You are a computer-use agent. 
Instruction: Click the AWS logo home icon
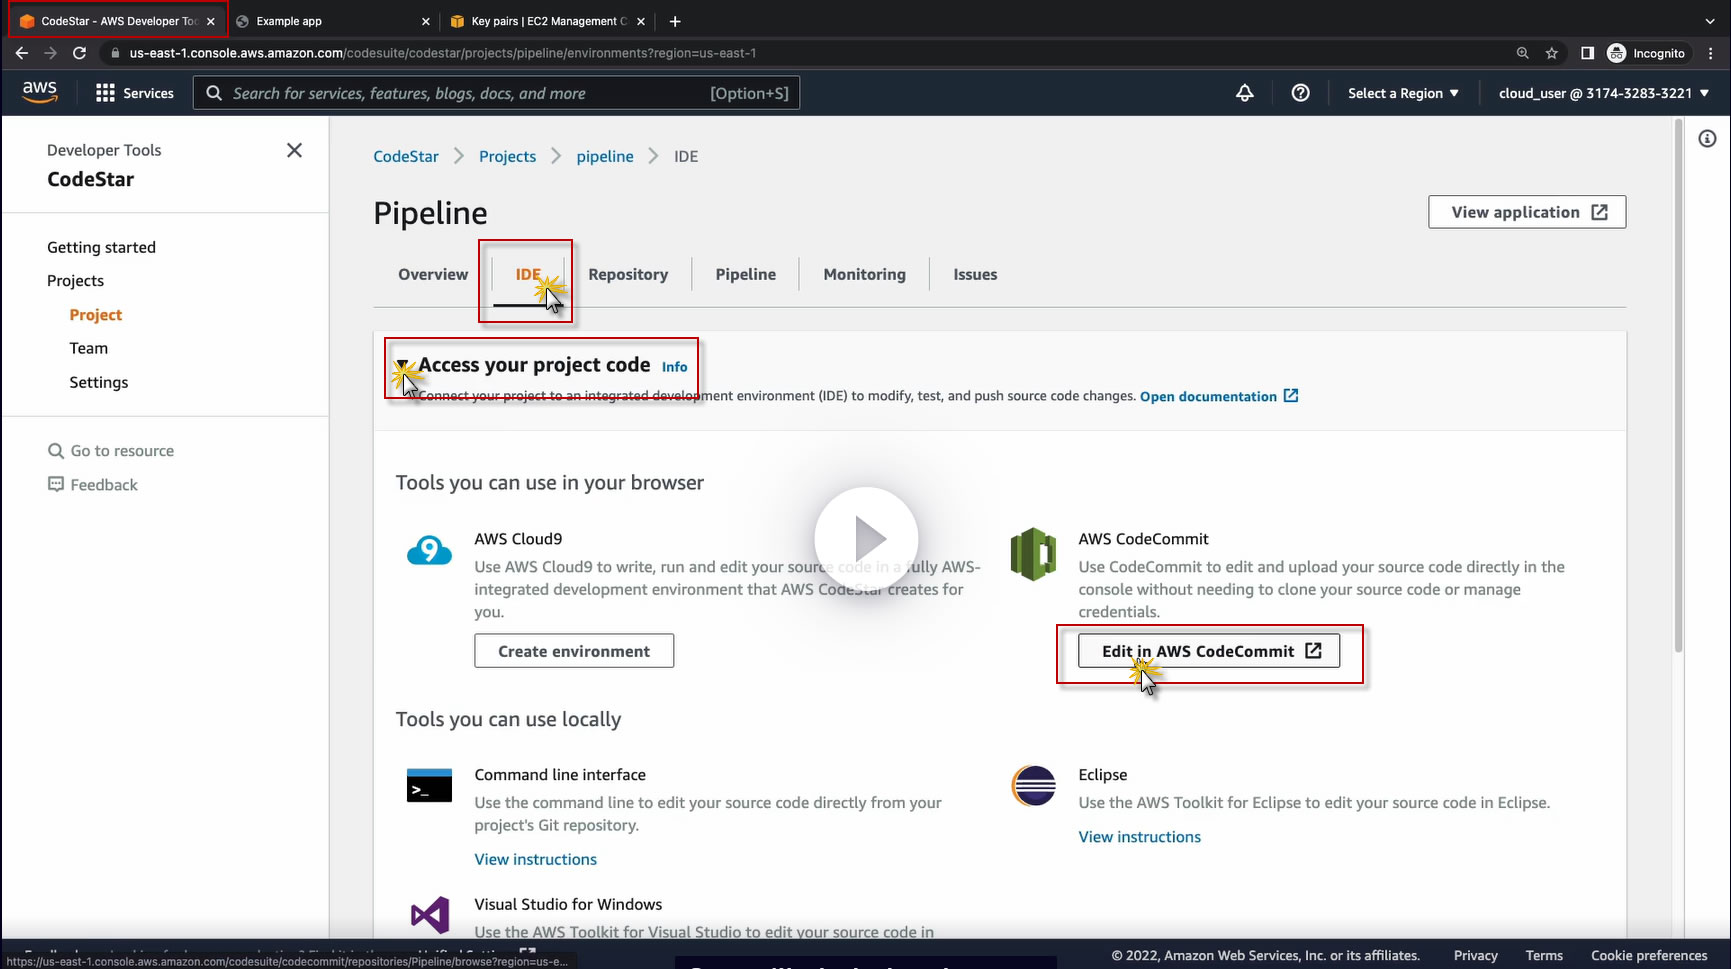point(40,91)
